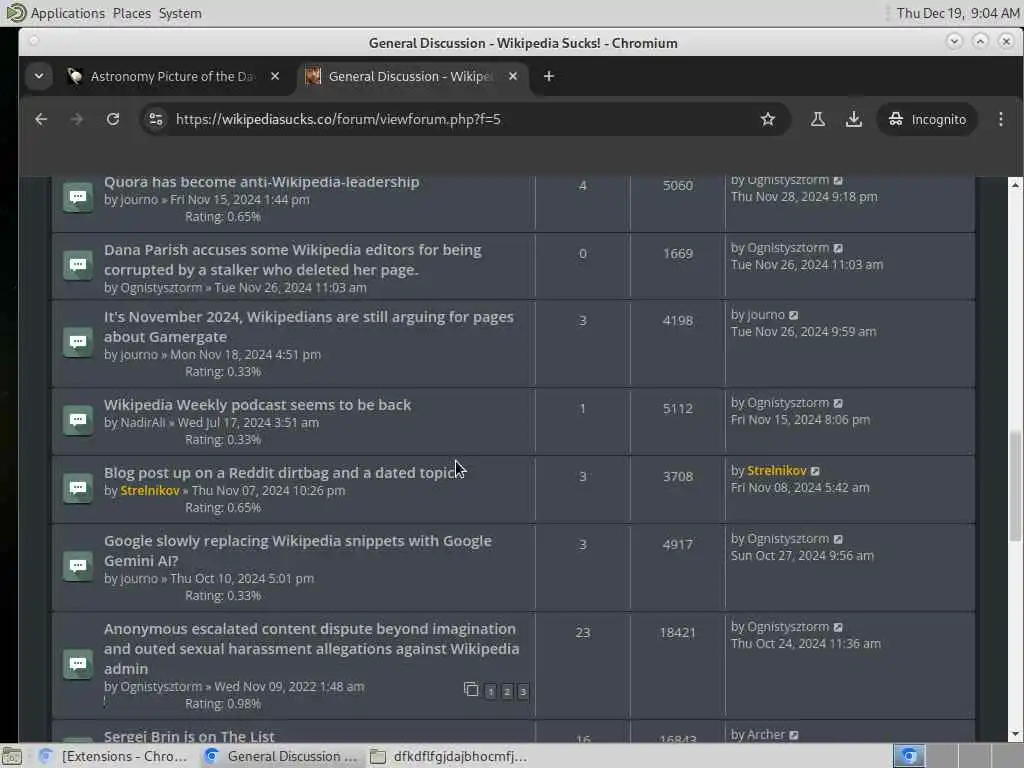Open NadirAli author profile

pyautogui.click(x=142, y=423)
